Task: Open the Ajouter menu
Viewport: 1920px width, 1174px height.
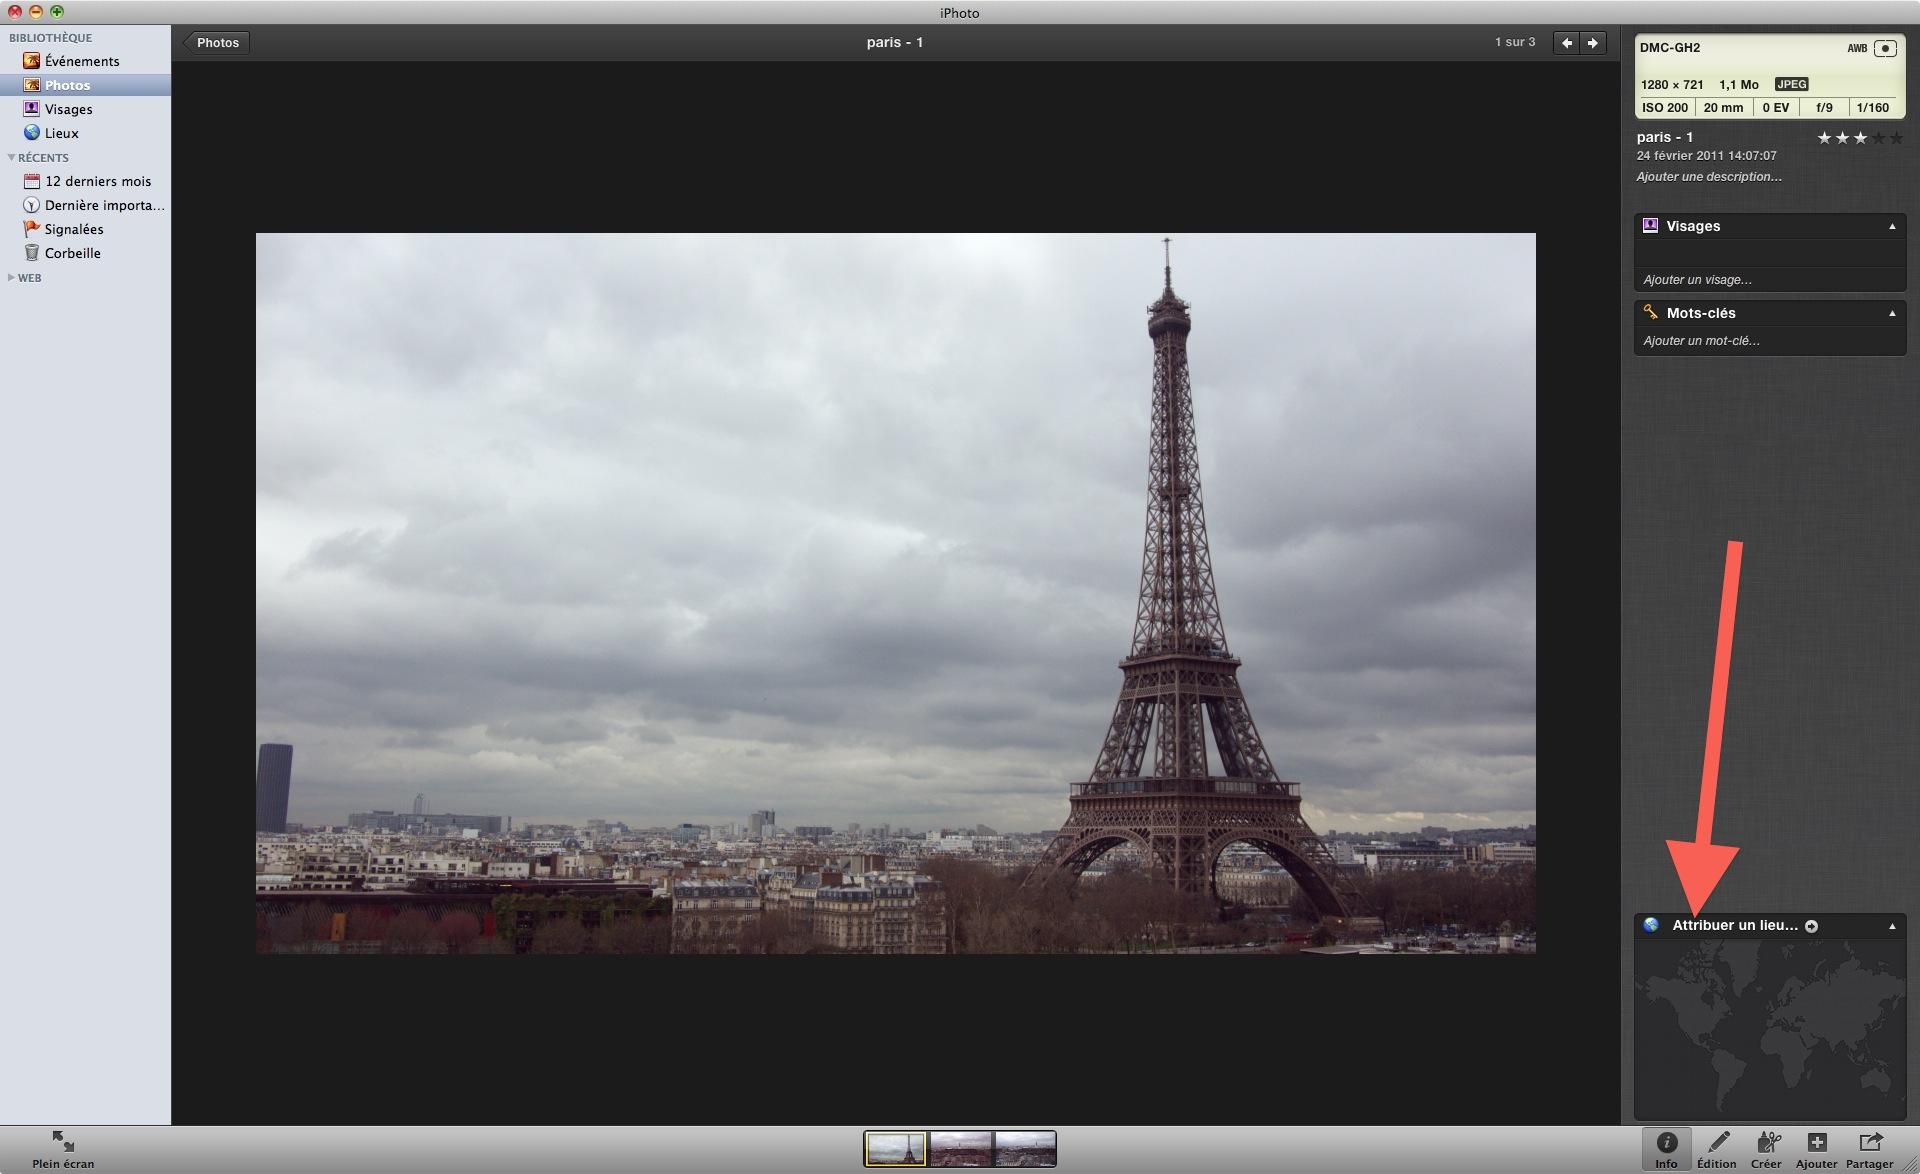Action: tap(1816, 1150)
